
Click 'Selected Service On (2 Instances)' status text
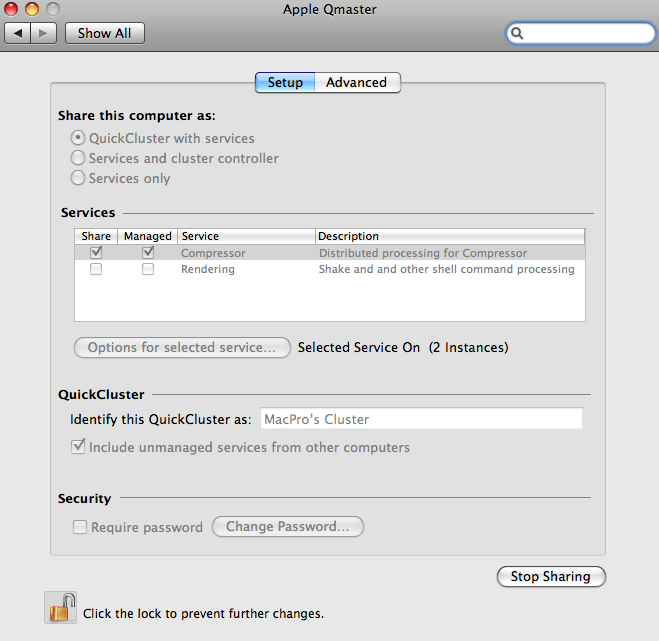tap(403, 348)
